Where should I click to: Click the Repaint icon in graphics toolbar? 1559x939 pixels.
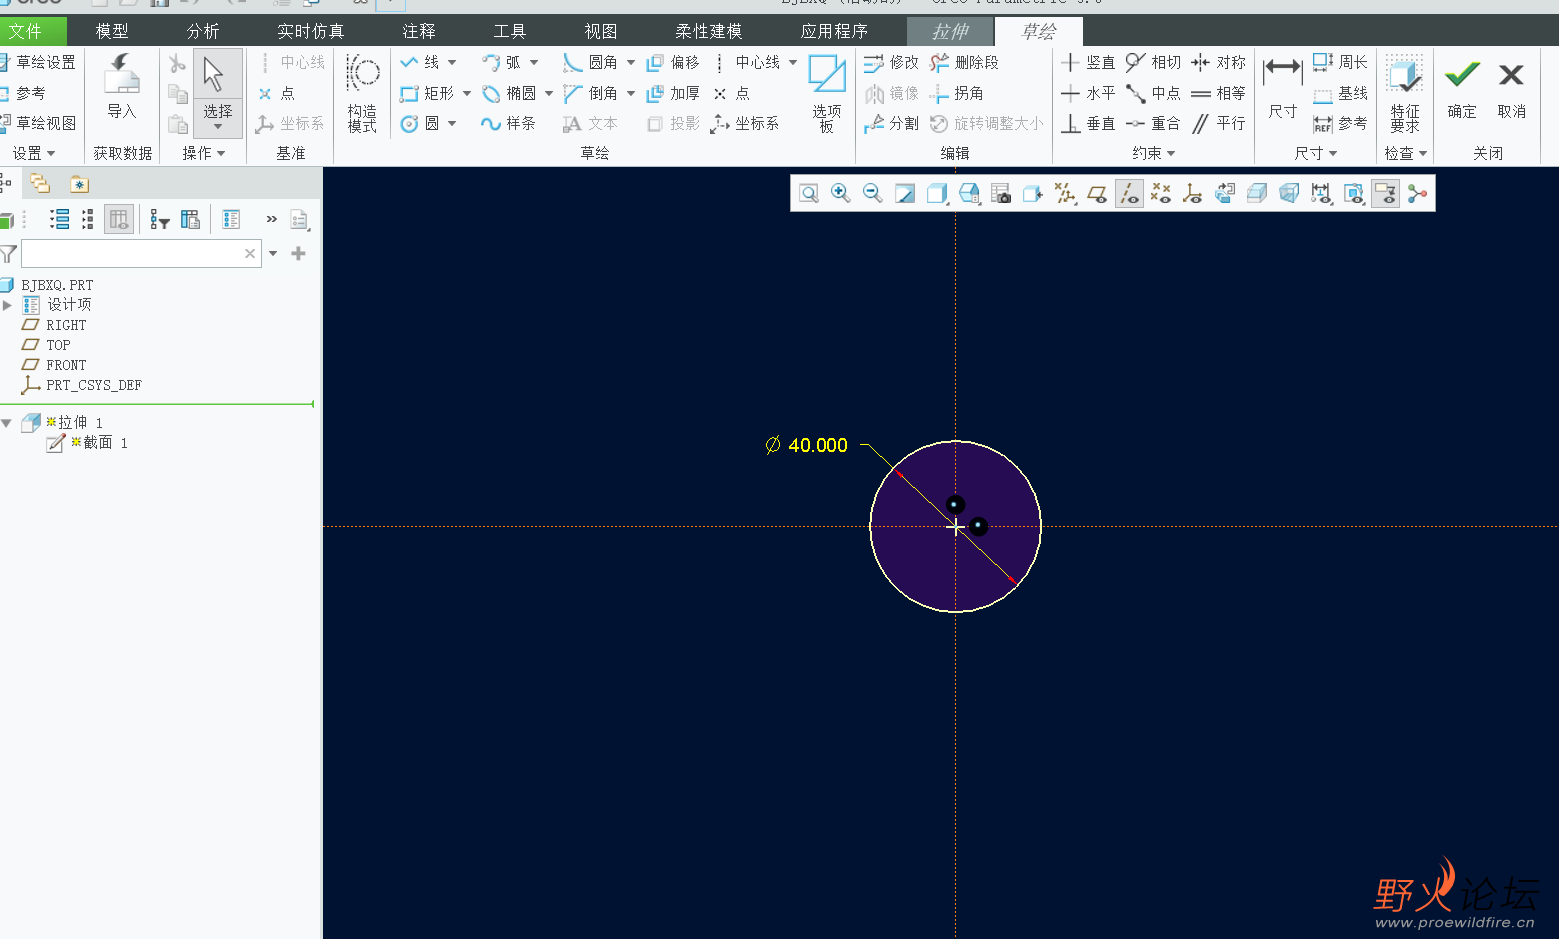tap(905, 193)
